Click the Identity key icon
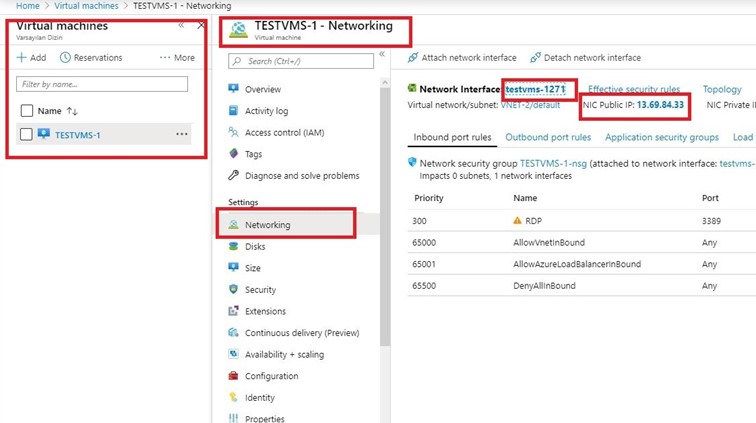Image resolution: width=756 pixels, height=423 pixels. click(233, 397)
